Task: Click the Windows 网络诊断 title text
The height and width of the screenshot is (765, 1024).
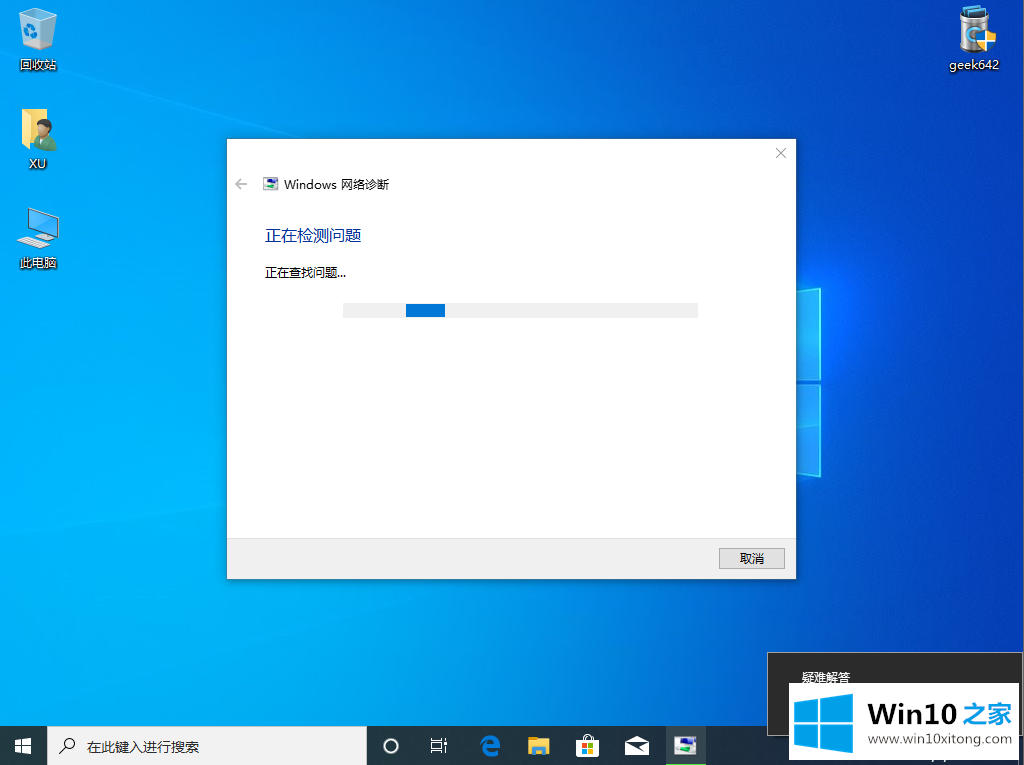Action: [x=336, y=185]
